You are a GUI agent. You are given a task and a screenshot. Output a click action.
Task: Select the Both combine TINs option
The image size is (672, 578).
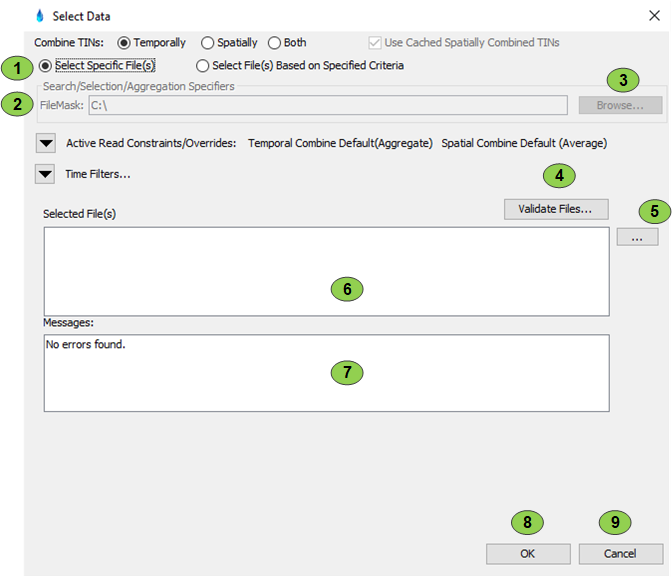274,43
